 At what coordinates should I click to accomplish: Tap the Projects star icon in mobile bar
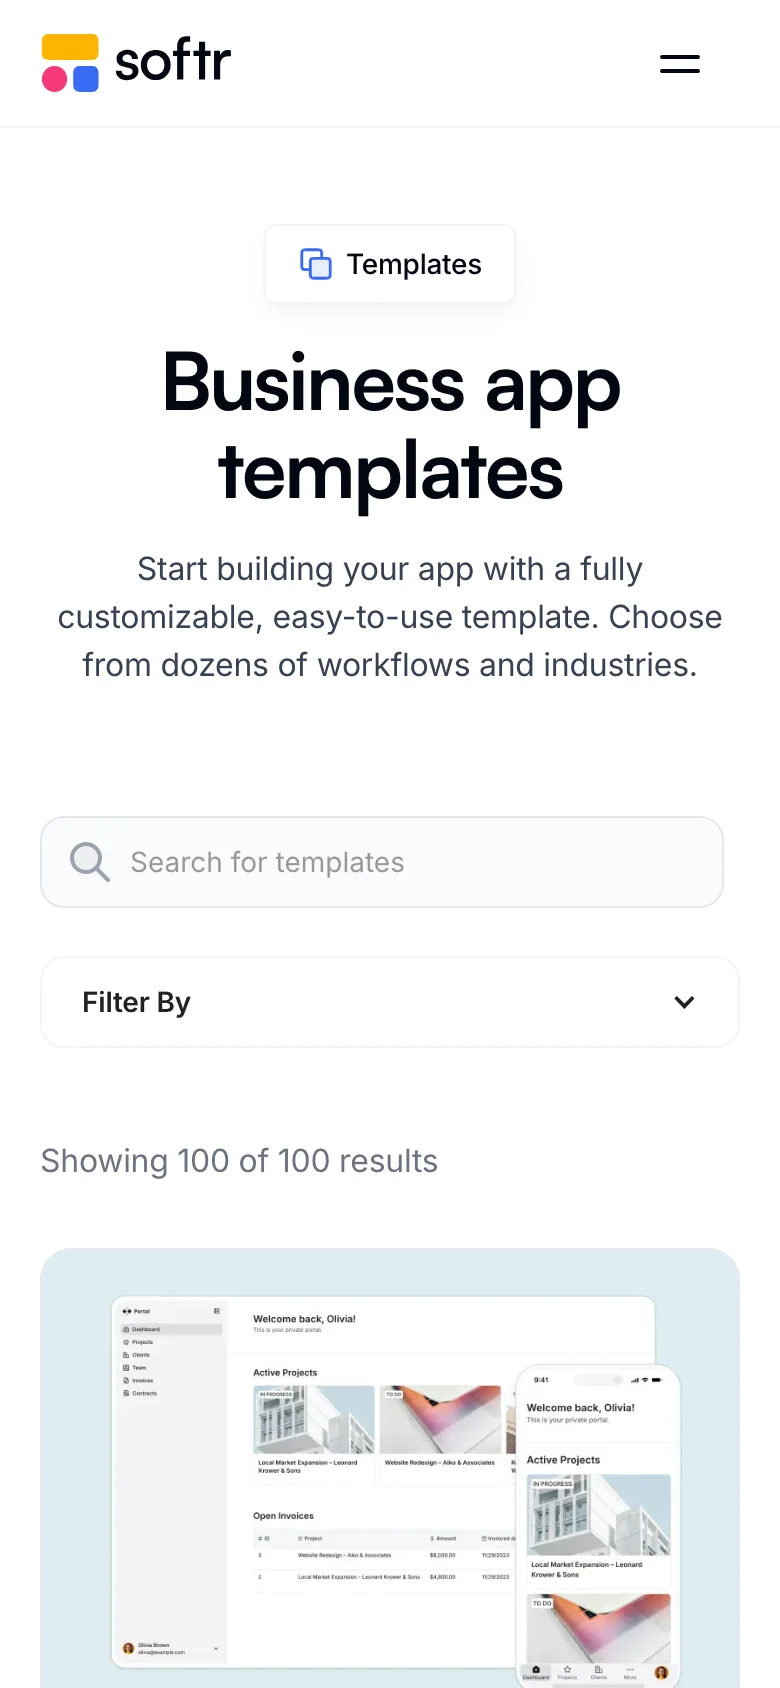(x=567, y=1669)
